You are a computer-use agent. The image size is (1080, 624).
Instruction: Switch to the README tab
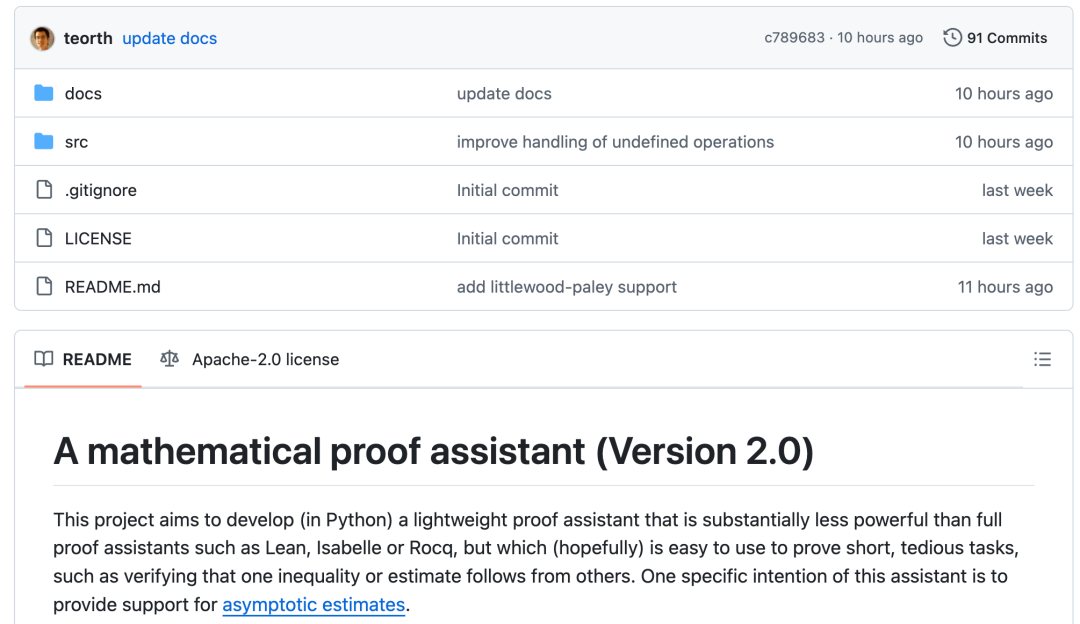coord(84,359)
